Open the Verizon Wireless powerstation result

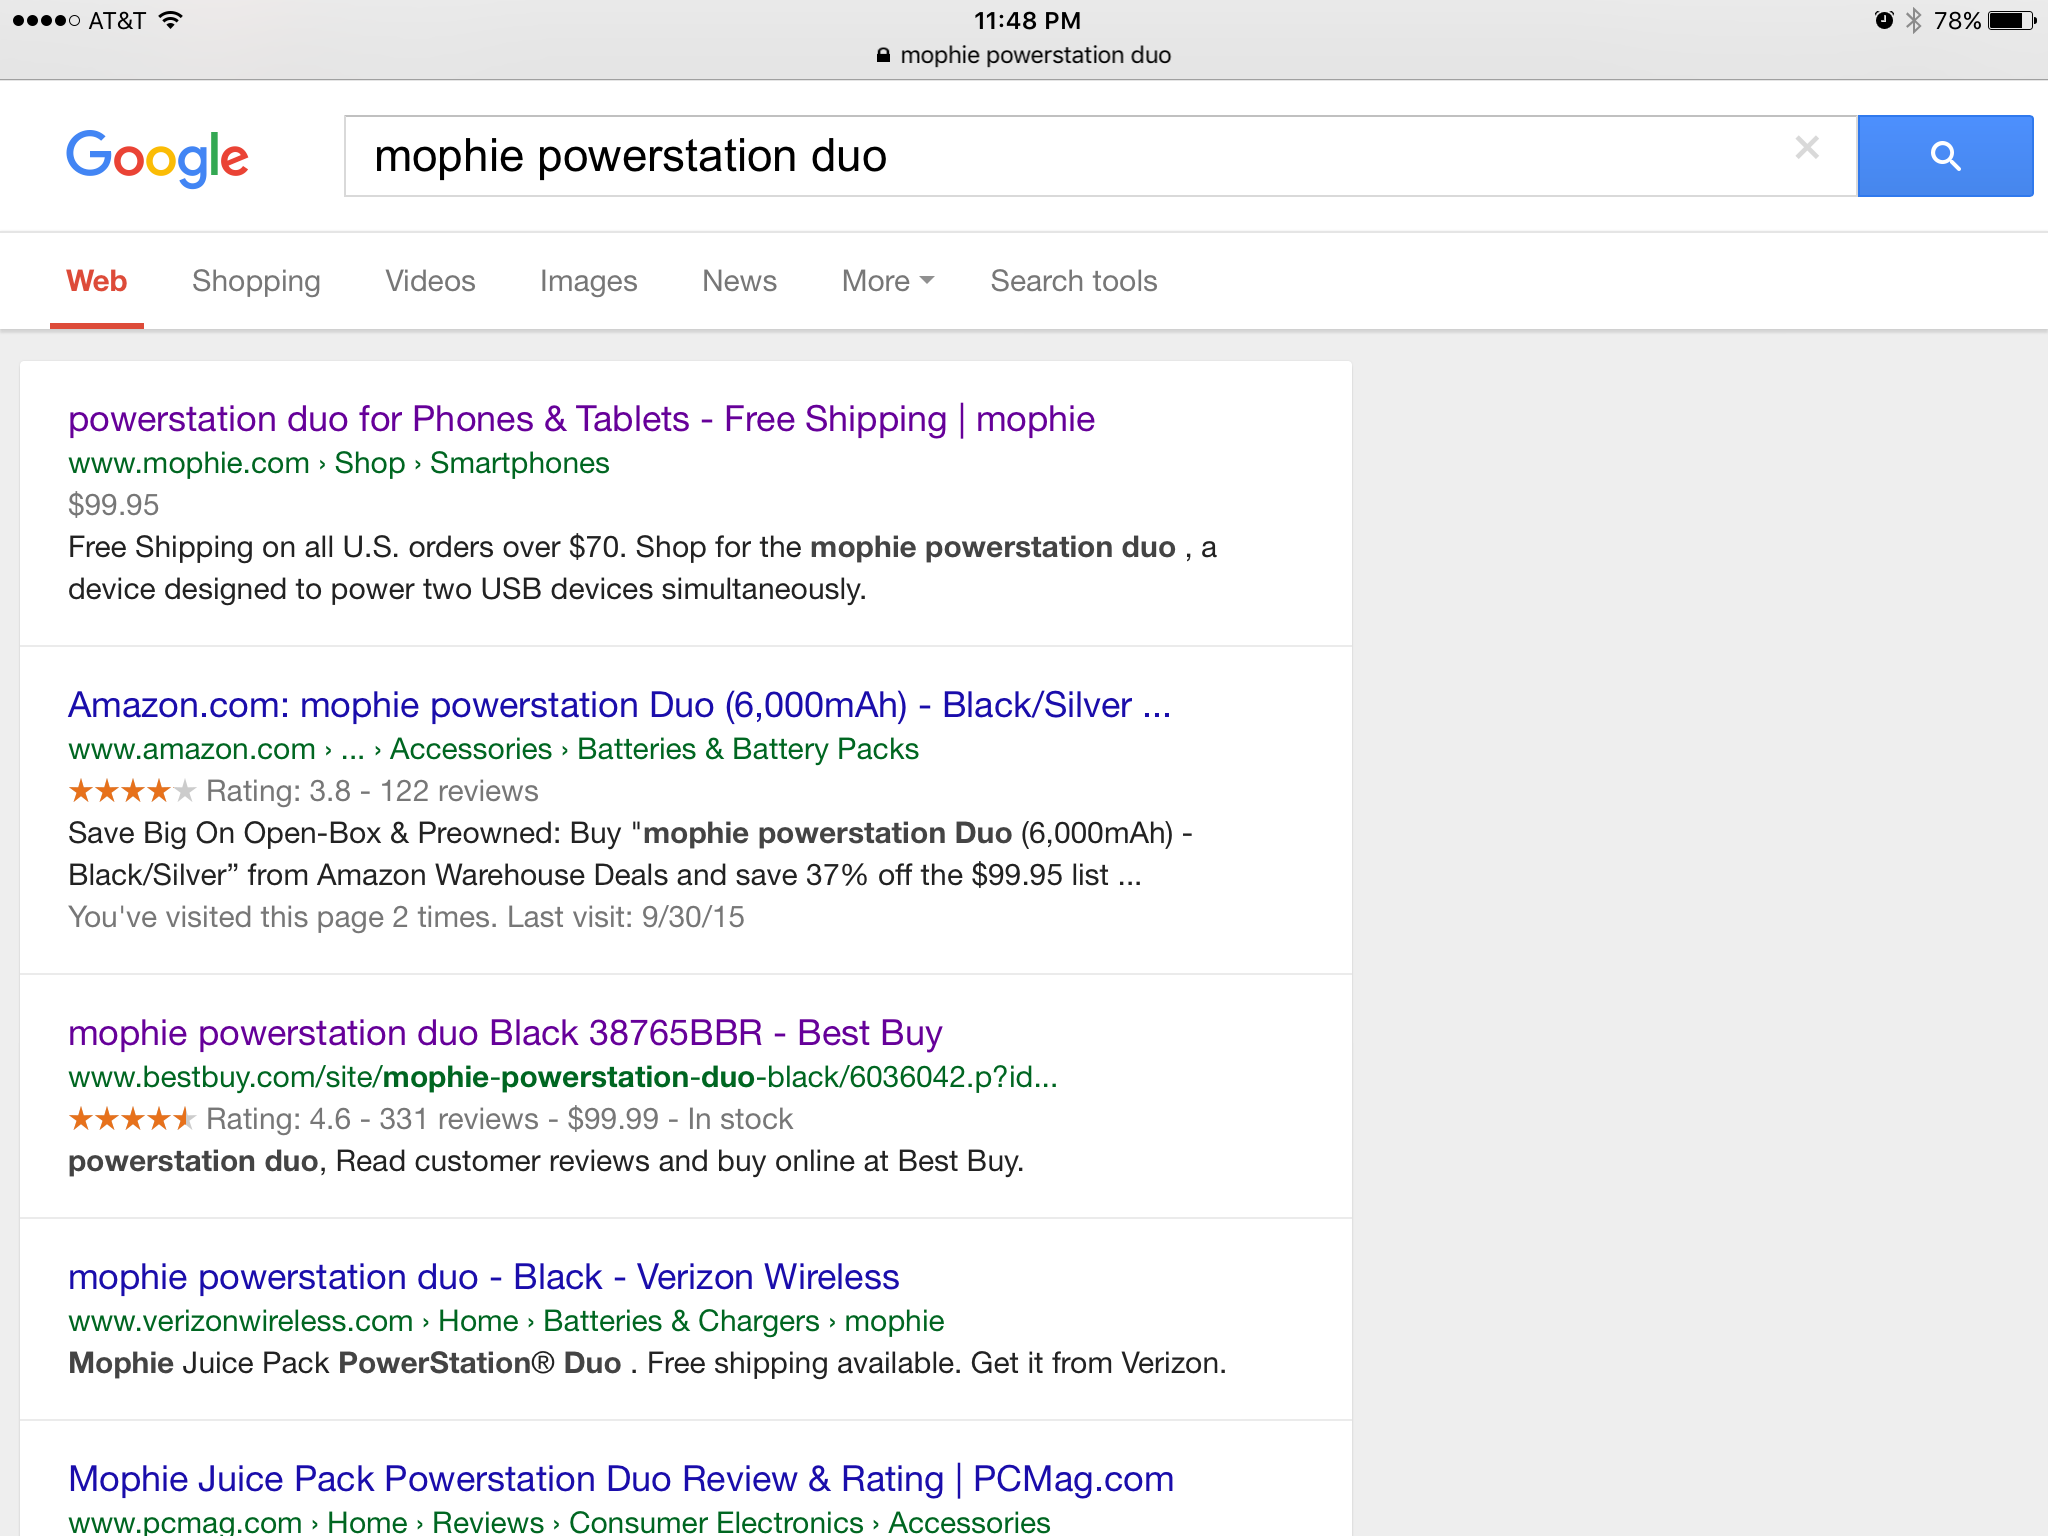coord(483,1277)
